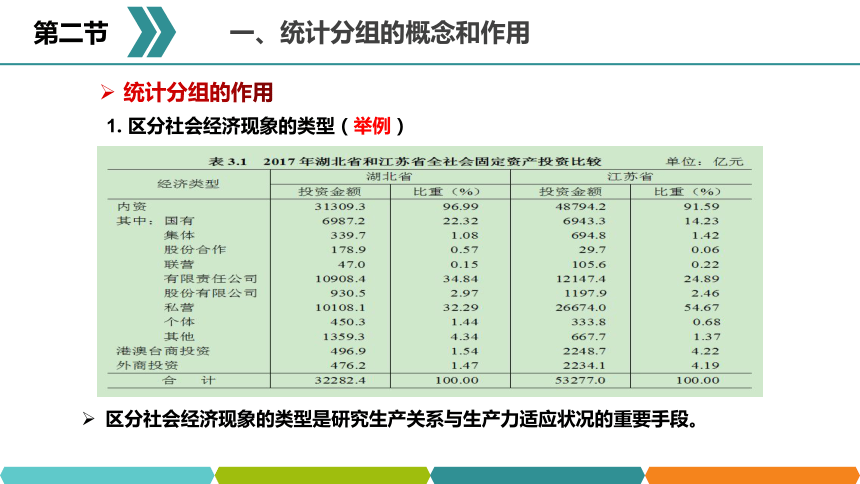Select the 经济类型 column header
This screenshot has height=484, width=860.
tap(188, 184)
